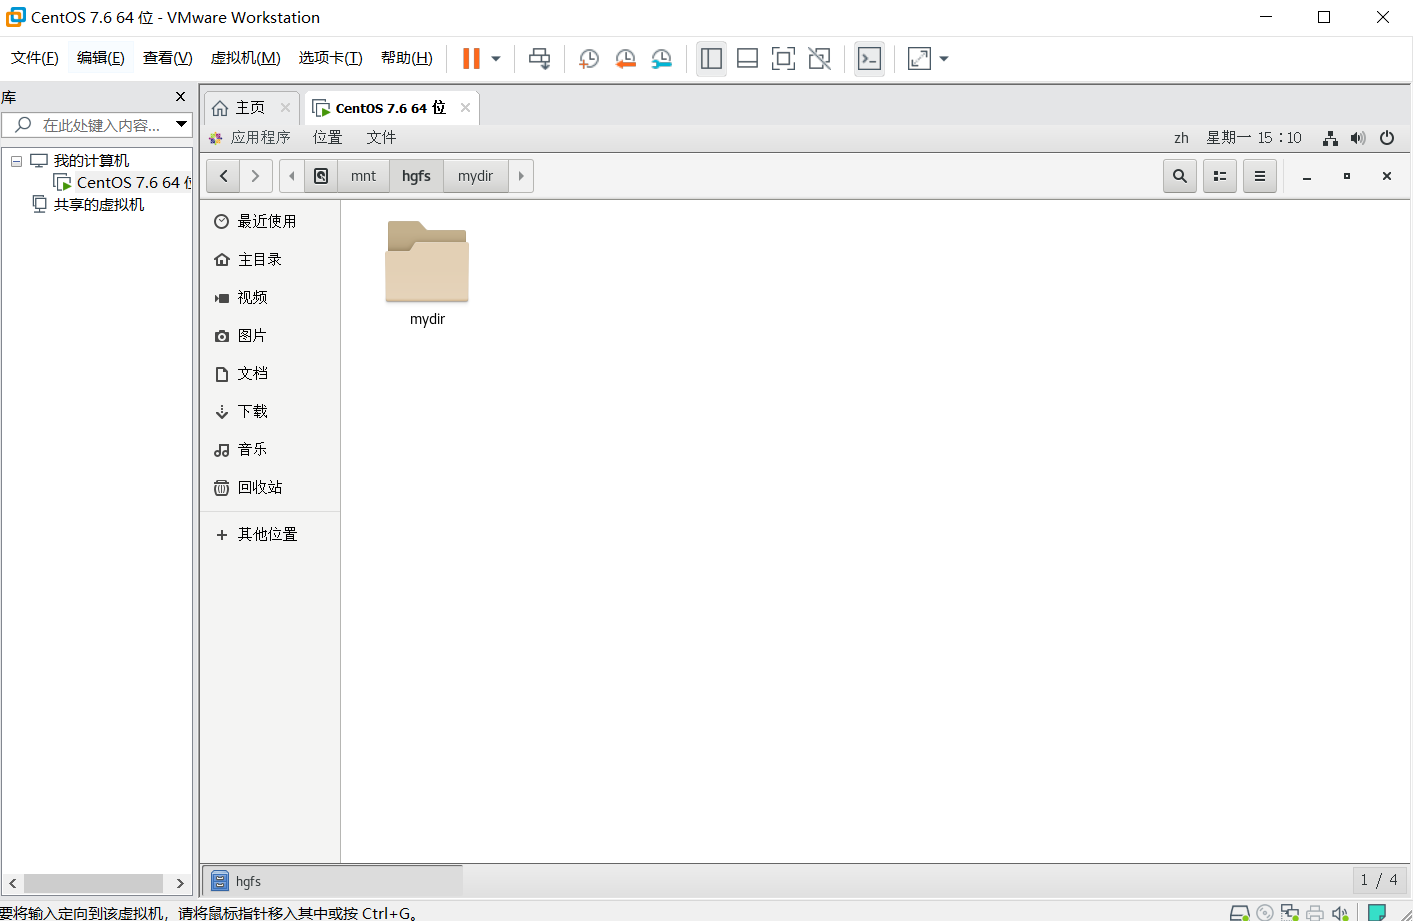This screenshot has width=1413, height=921.
Task: Open 音乐 in the sidebar
Action: click(270, 449)
